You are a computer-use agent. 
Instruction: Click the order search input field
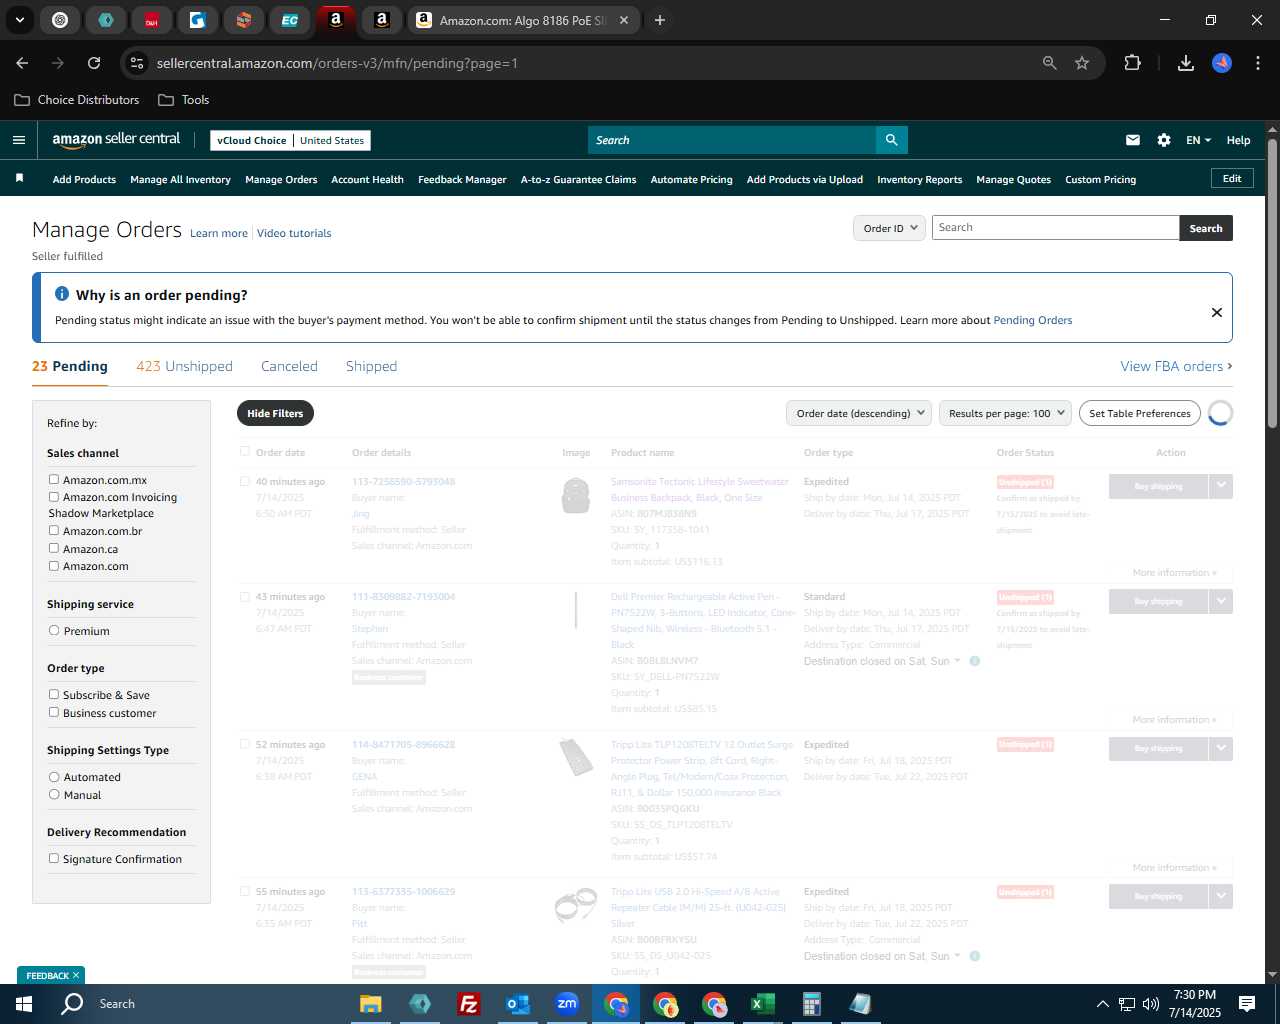tap(1055, 228)
